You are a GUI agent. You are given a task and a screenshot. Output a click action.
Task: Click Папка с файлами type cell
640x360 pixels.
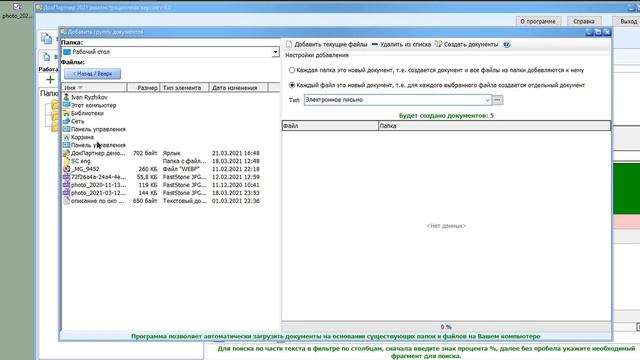pyautogui.click(x=184, y=161)
